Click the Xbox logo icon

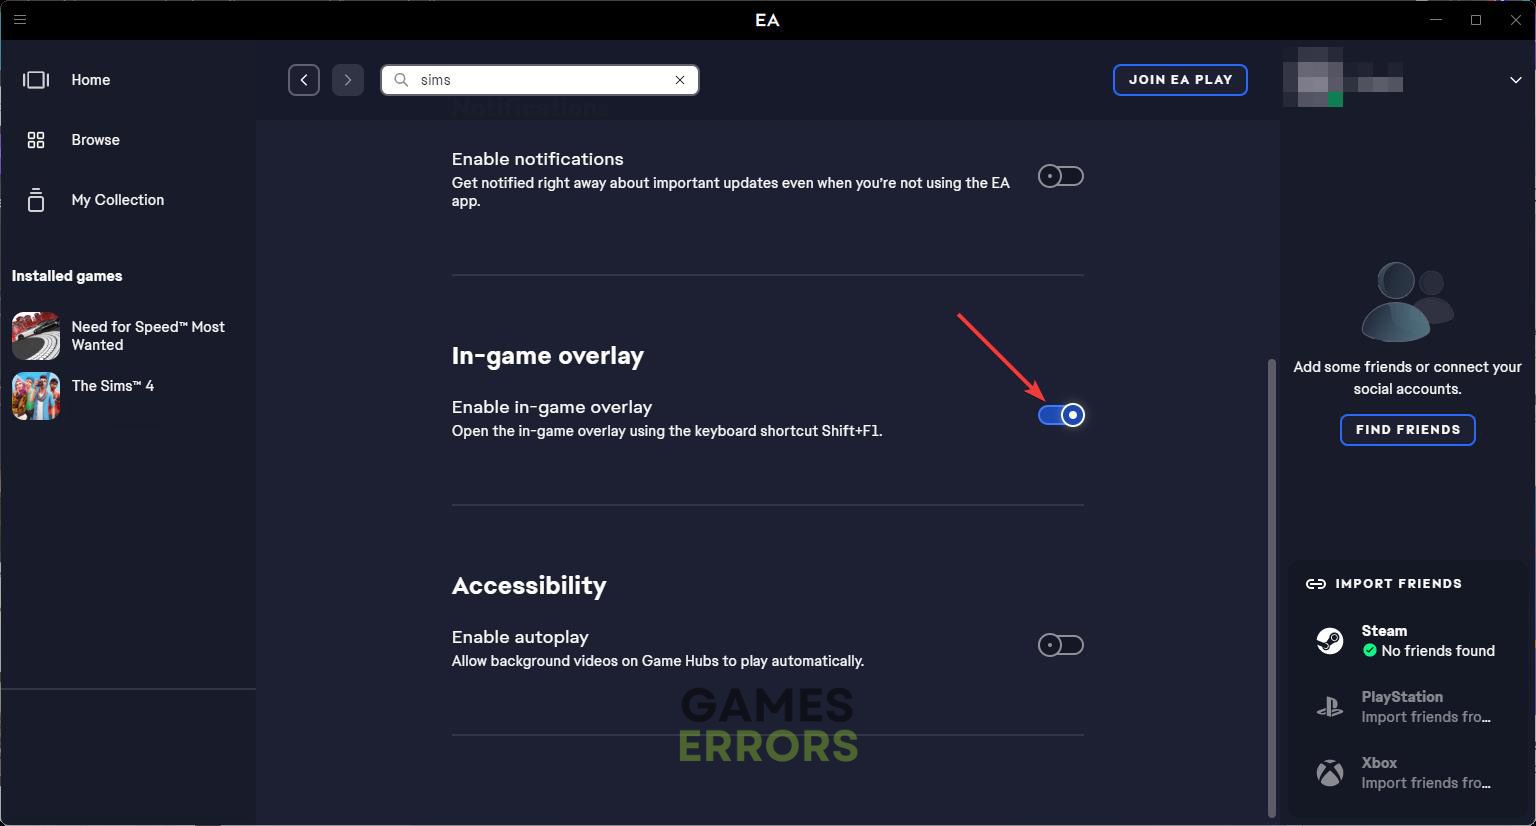pyautogui.click(x=1329, y=773)
